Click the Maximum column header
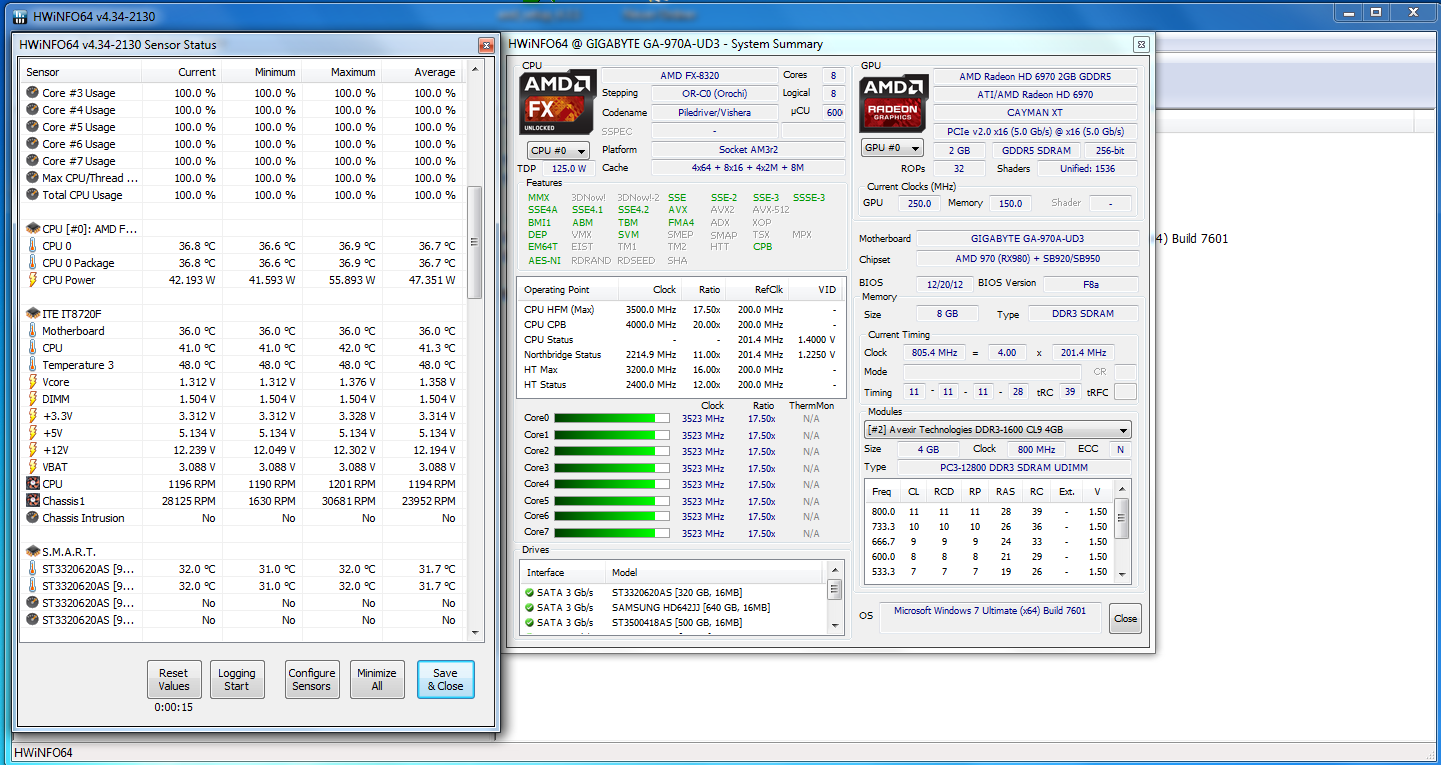This screenshot has height=765, width=1441. pyautogui.click(x=342, y=72)
